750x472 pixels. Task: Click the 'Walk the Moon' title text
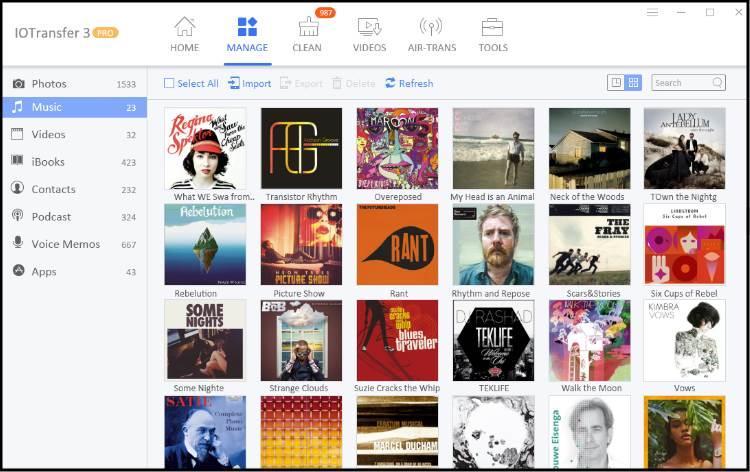(x=591, y=388)
